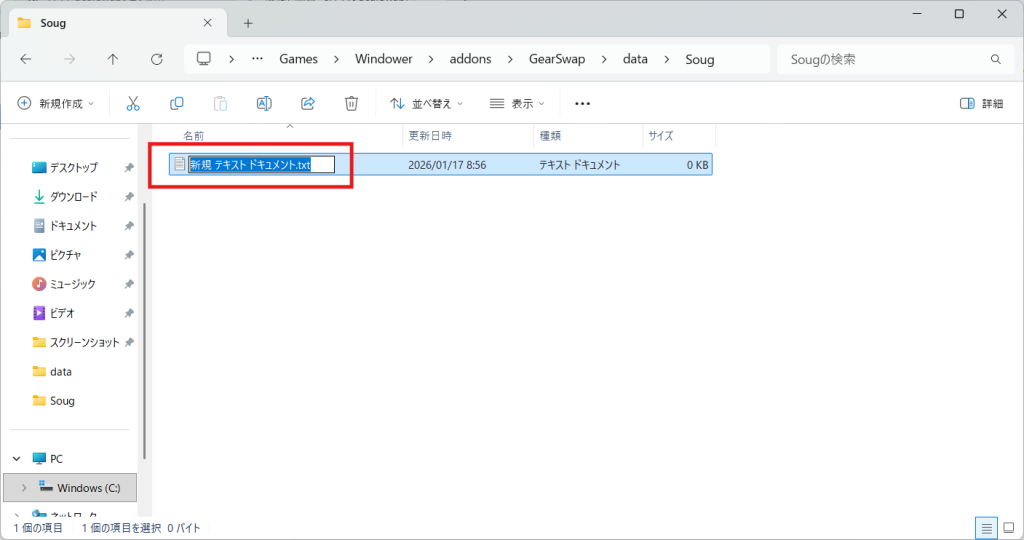Sort files by 更新日時 column header
Viewport: 1024px width, 540px height.
point(430,135)
